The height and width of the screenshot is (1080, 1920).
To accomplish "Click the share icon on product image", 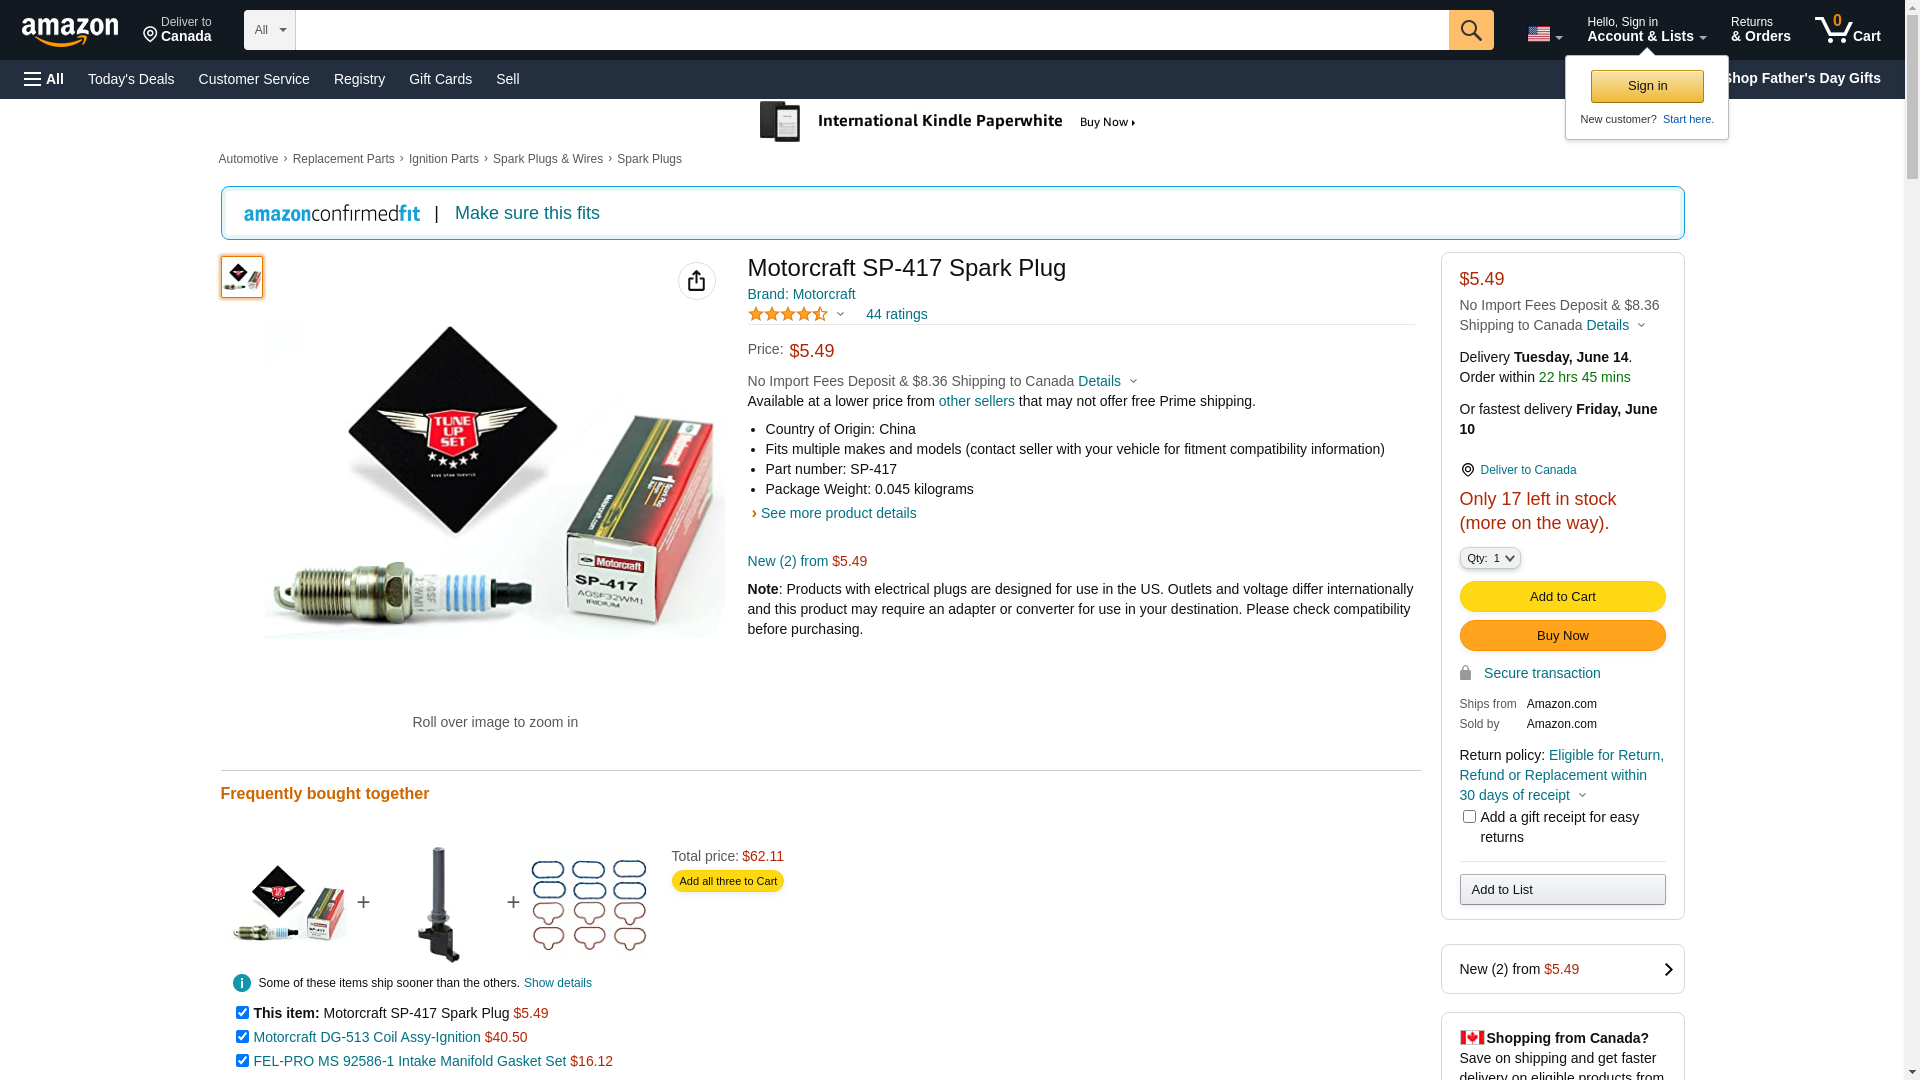I will click(696, 281).
